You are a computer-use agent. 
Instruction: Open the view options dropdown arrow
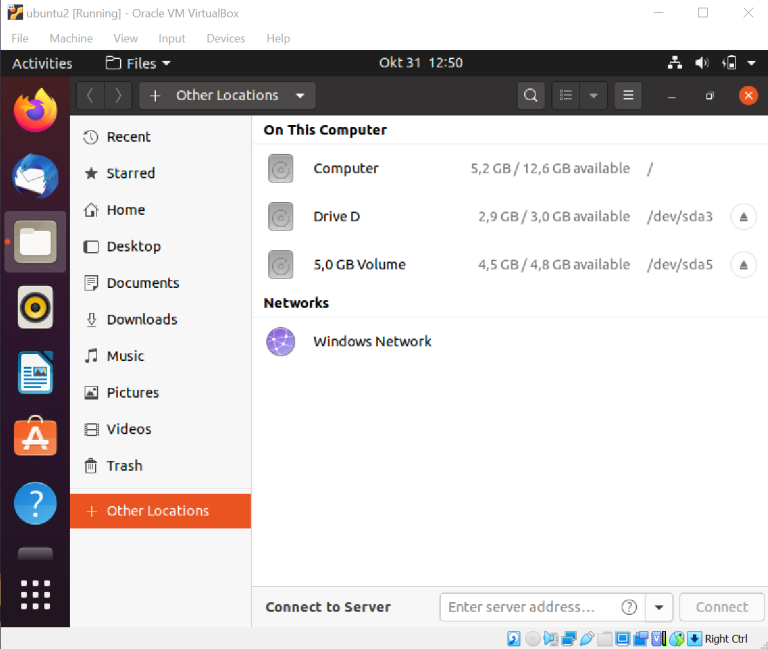594,95
